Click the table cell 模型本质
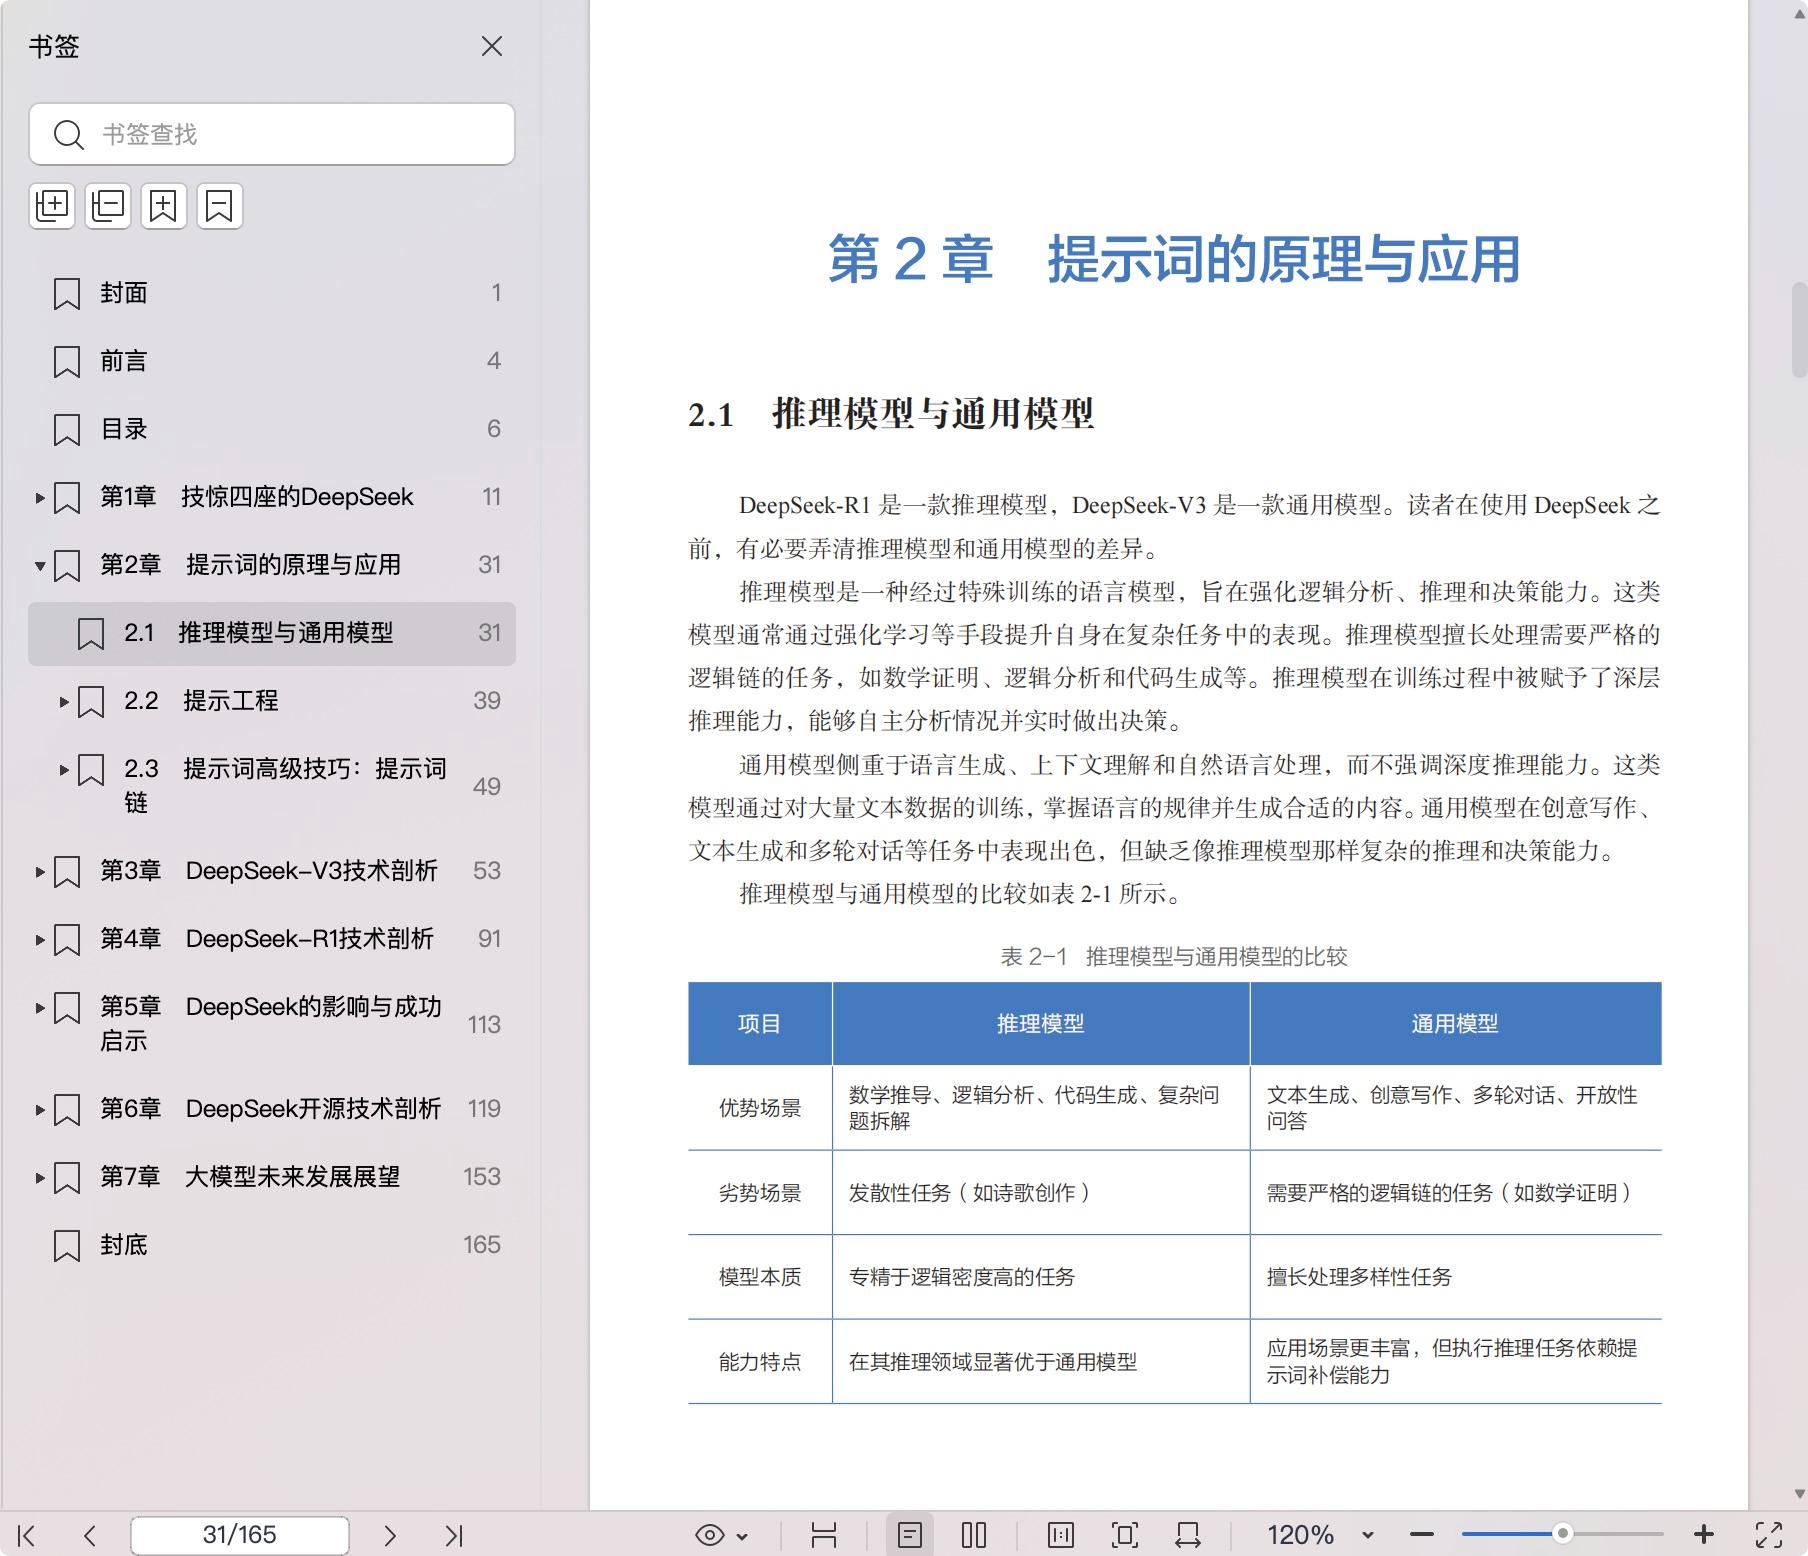1808x1556 pixels. click(x=760, y=1277)
